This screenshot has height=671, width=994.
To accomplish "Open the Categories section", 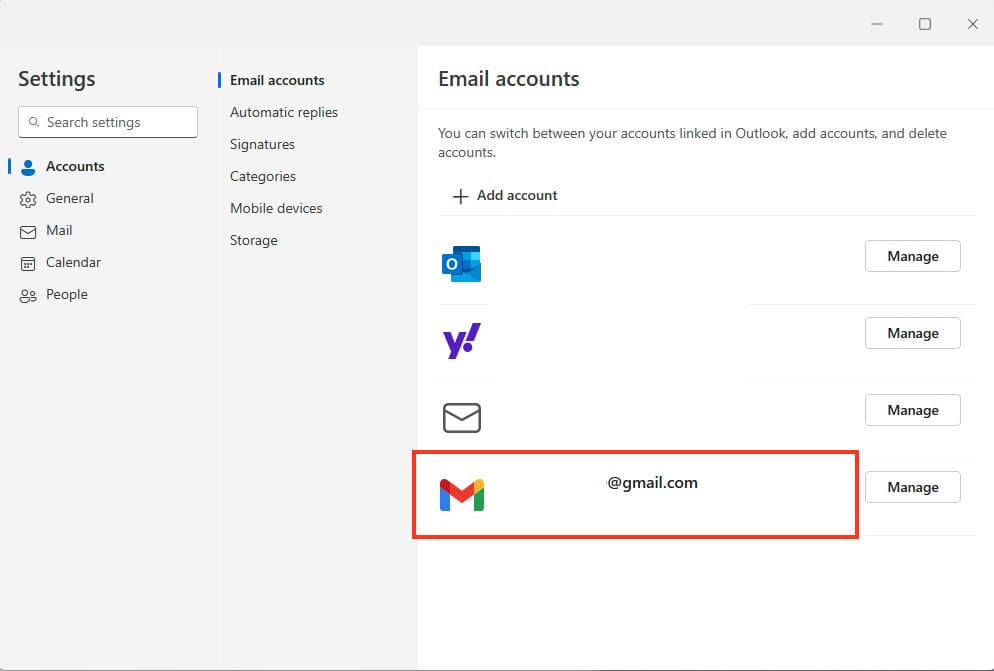I will pyautogui.click(x=262, y=176).
